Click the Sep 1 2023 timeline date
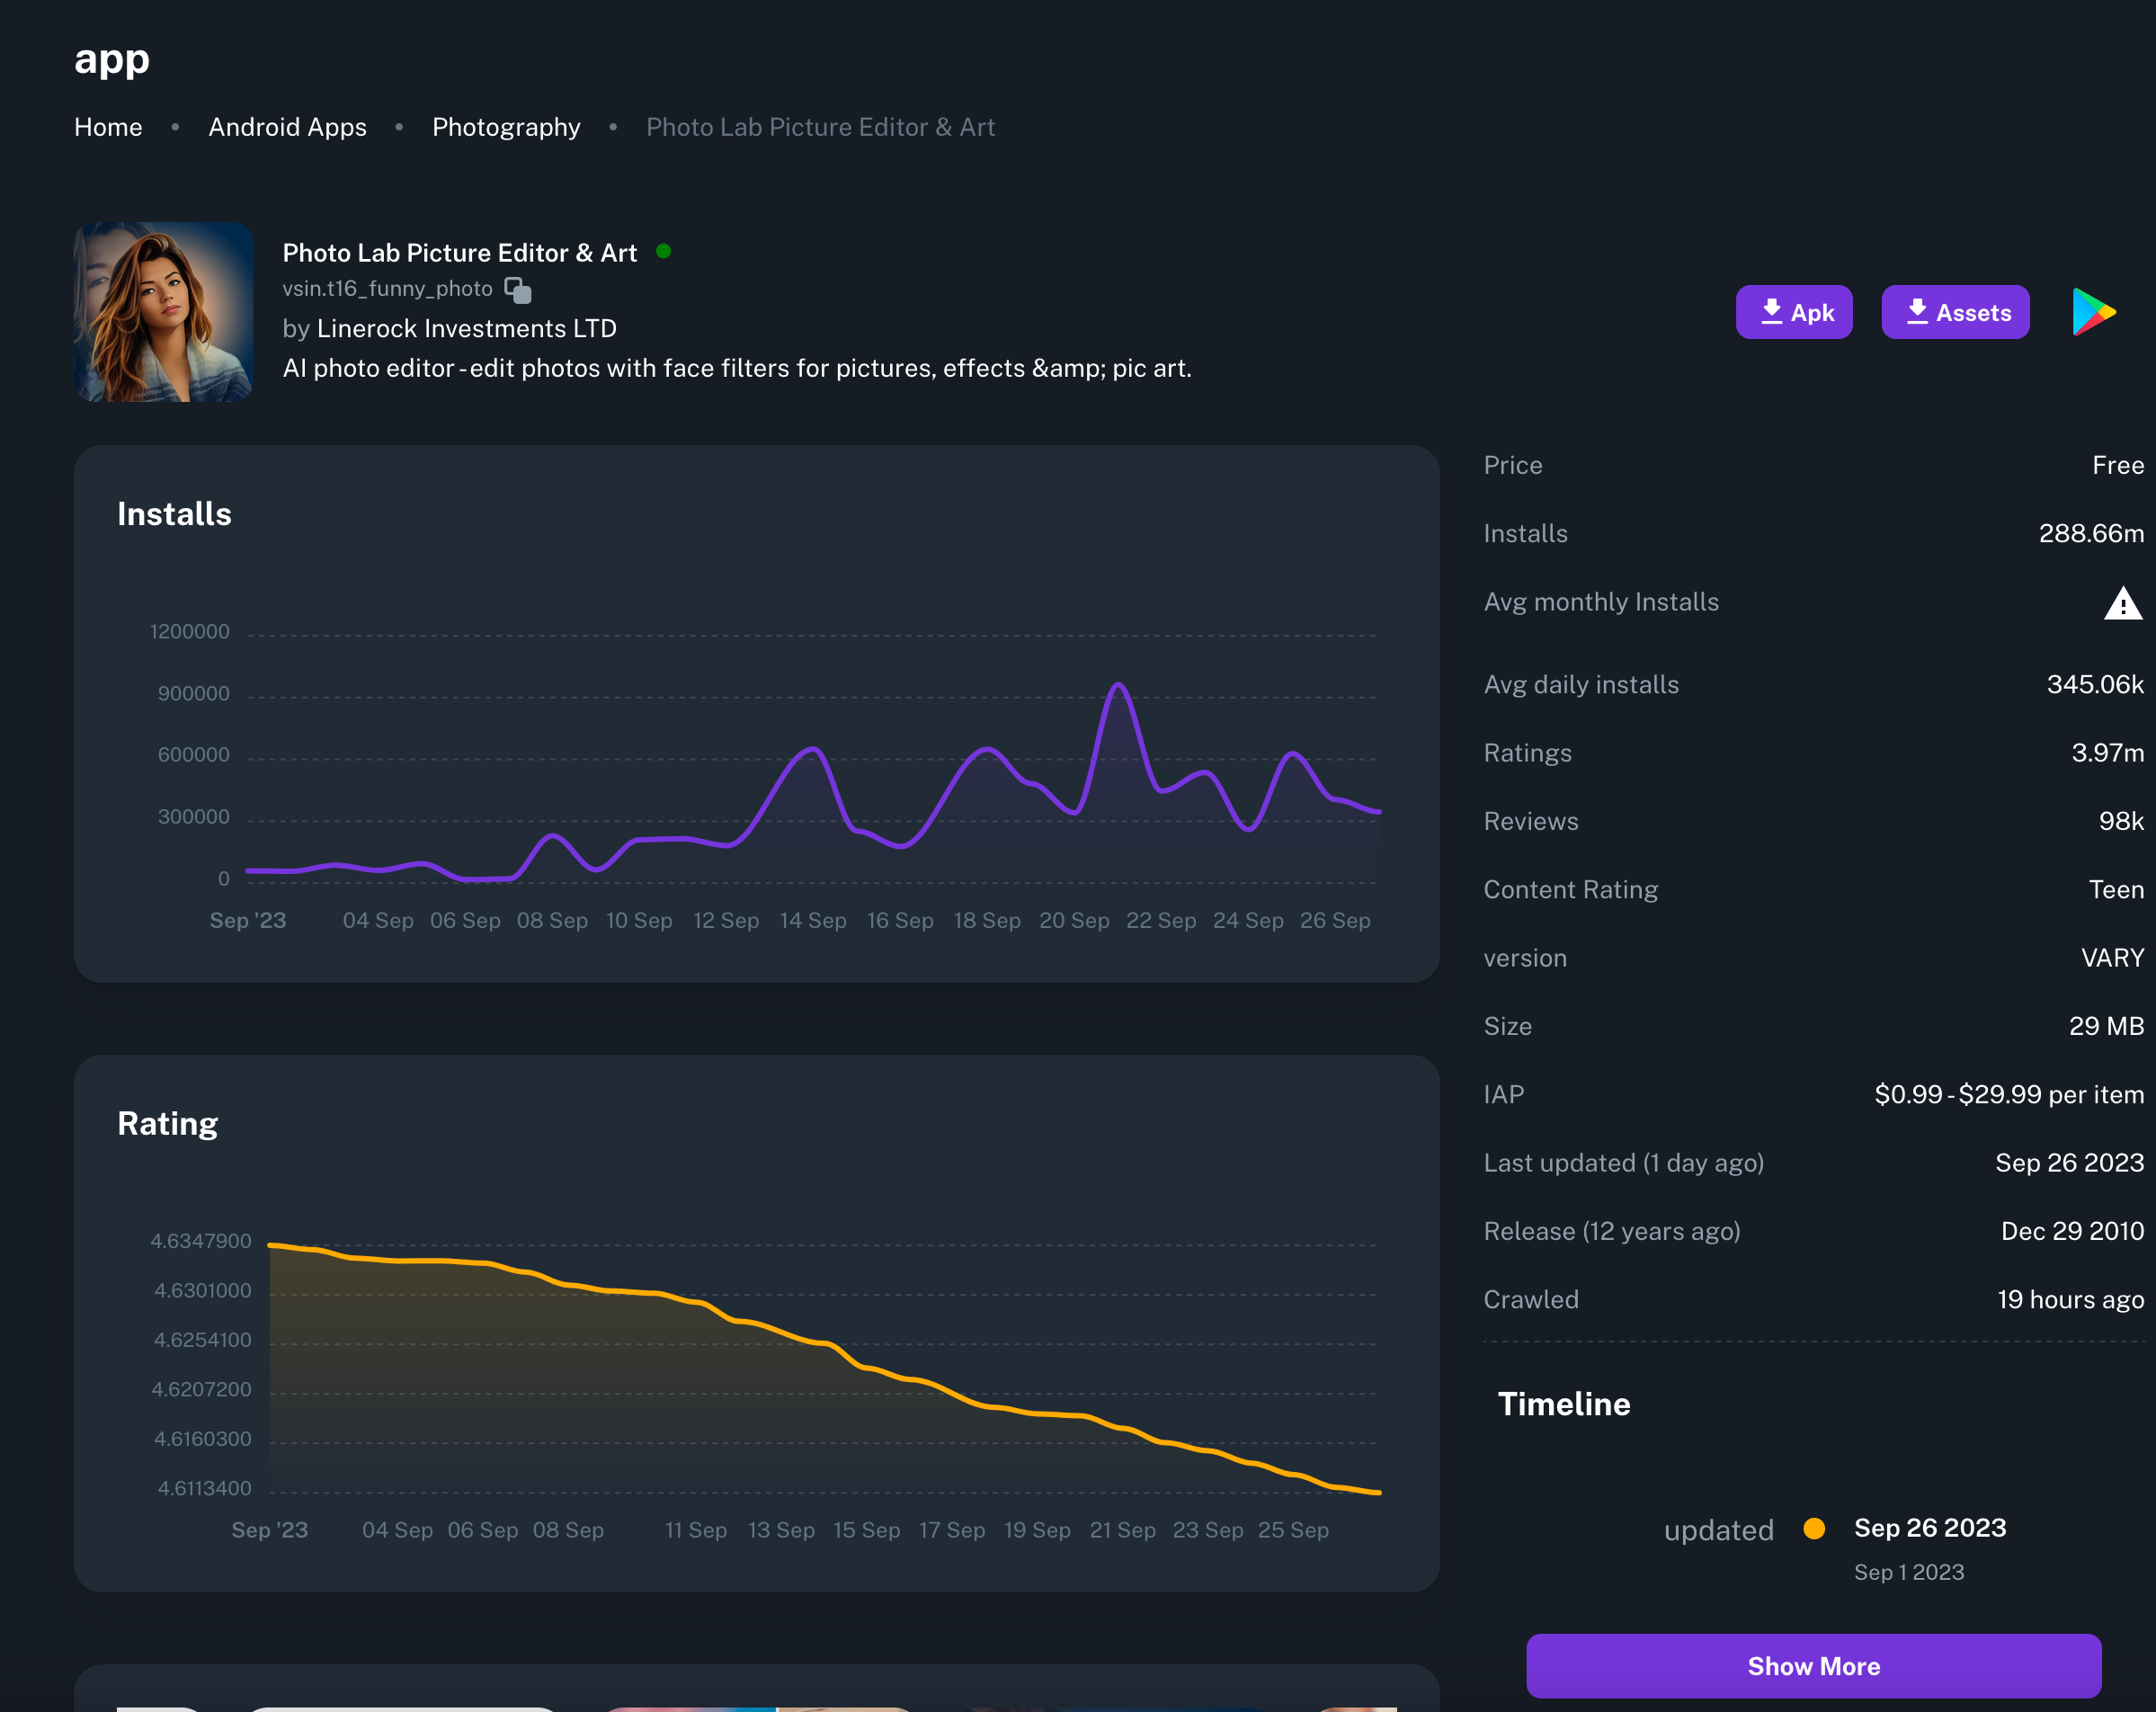Screen dimensions: 2156x1712 pyautogui.click(x=1909, y=1572)
